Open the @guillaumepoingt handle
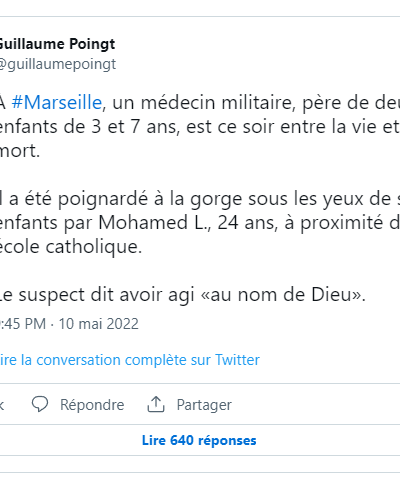 (58, 64)
